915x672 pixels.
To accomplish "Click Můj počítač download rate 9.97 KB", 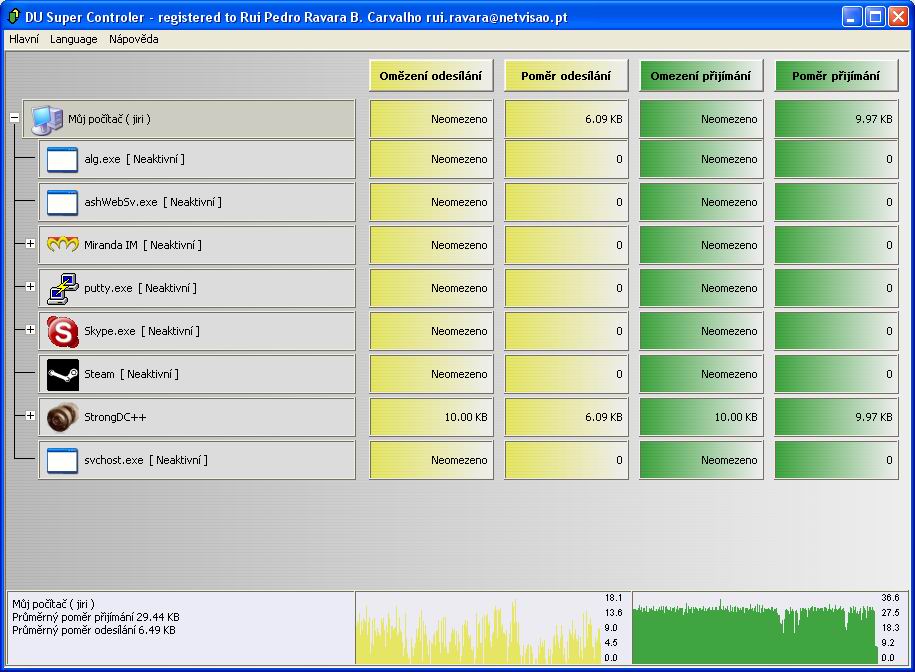I will click(x=836, y=119).
